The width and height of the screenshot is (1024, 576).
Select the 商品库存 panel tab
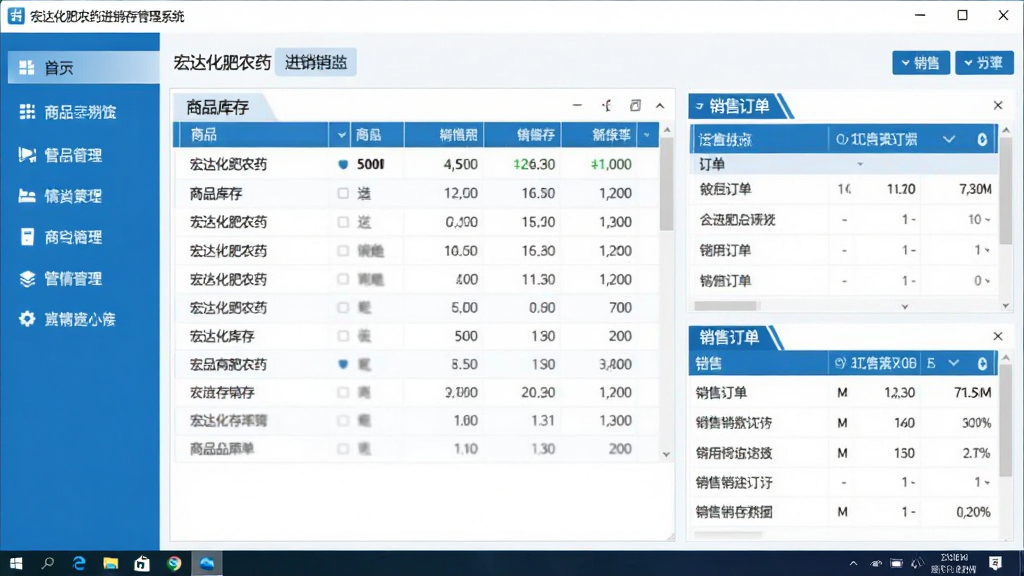click(x=217, y=107)
